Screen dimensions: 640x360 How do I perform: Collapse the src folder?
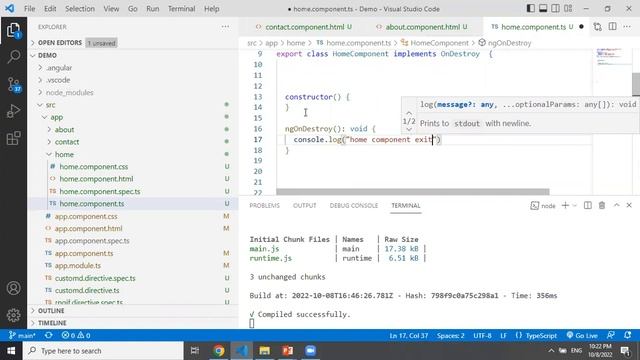point(133,105)
